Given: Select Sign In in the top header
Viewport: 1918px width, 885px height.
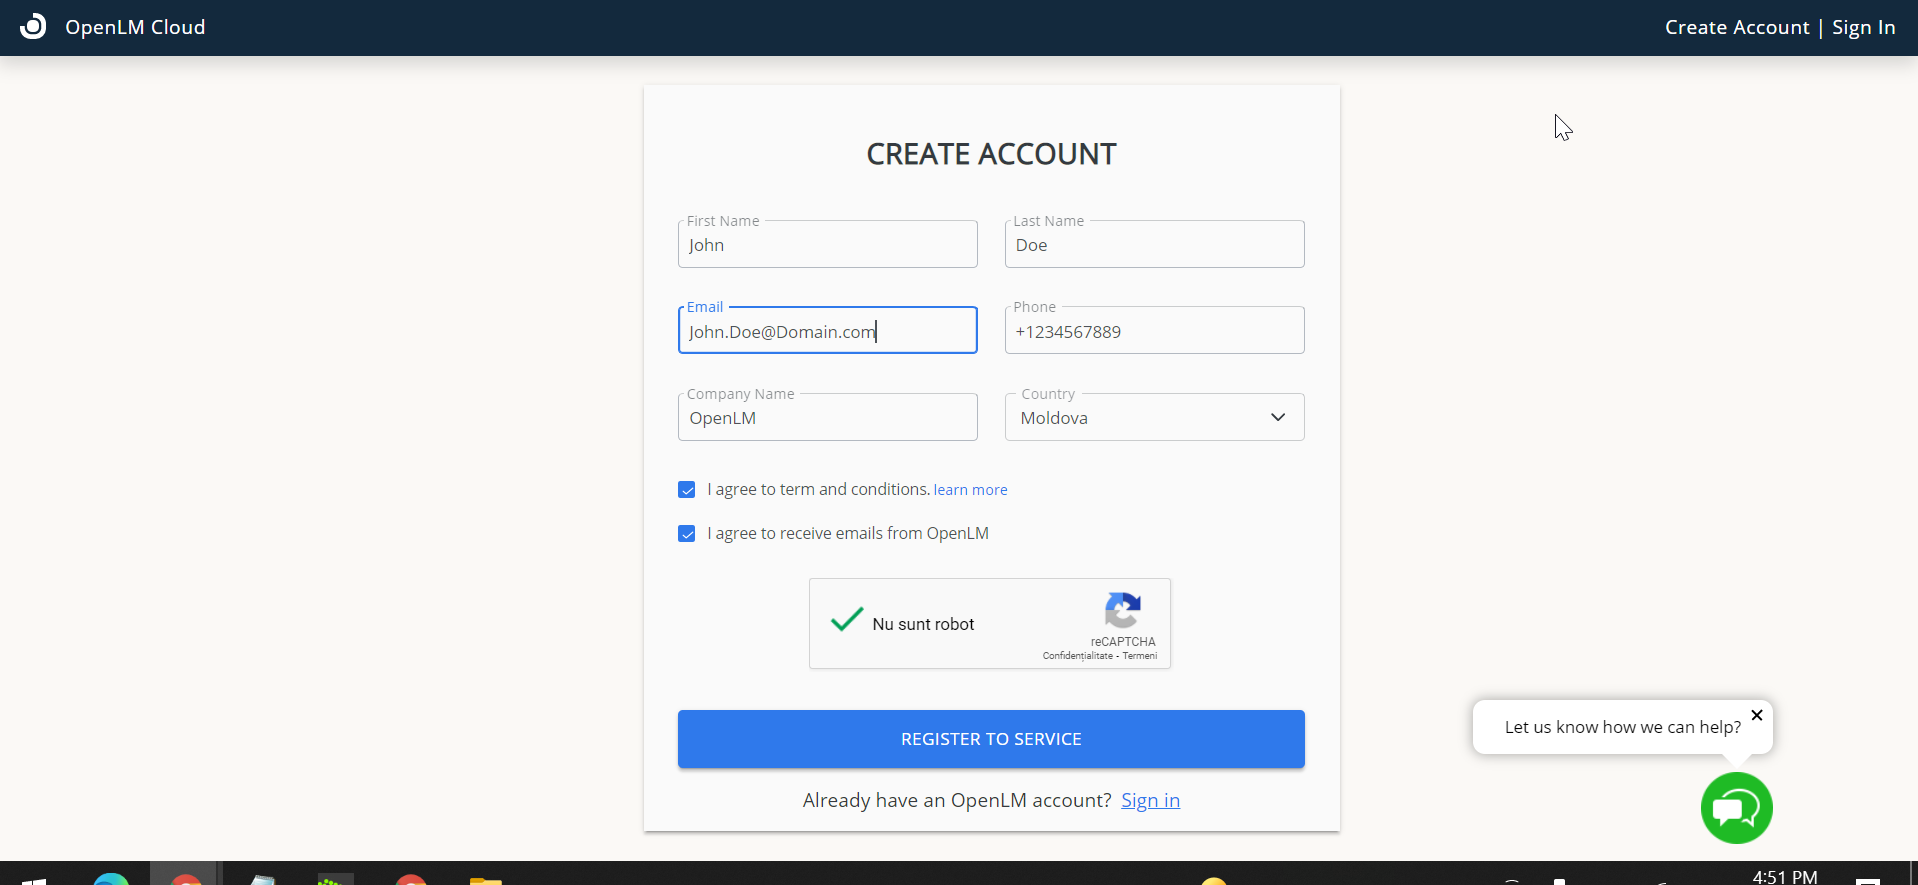Looking at the screenshot, I should point(1863,28).
